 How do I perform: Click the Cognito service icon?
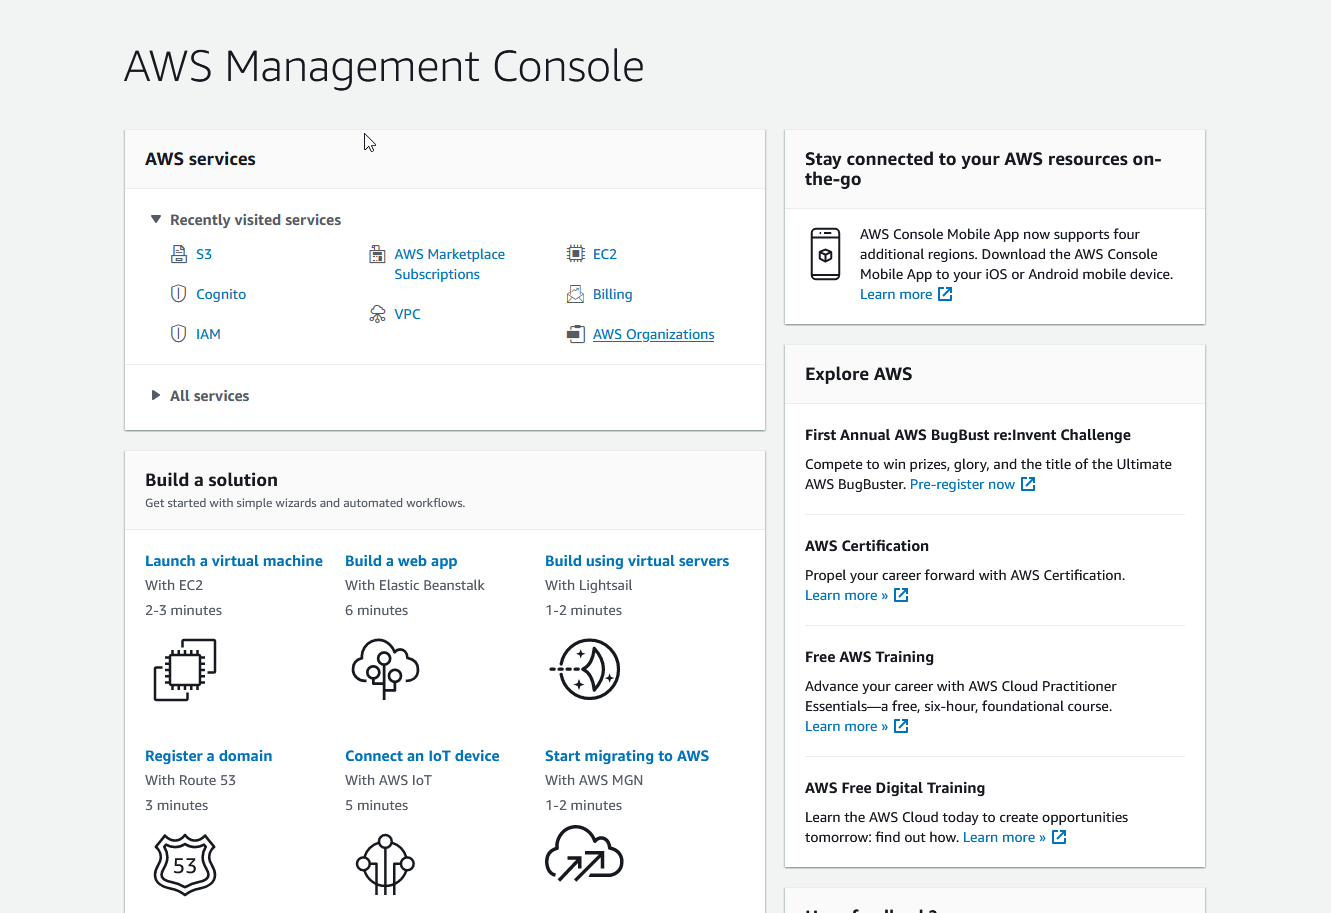click(177, 293)
